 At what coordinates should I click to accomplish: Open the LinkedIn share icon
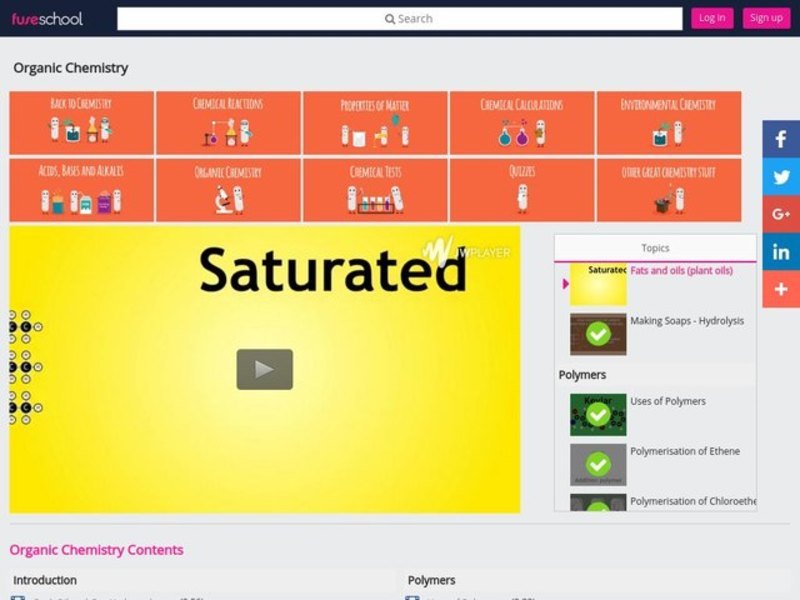[781, 251]
